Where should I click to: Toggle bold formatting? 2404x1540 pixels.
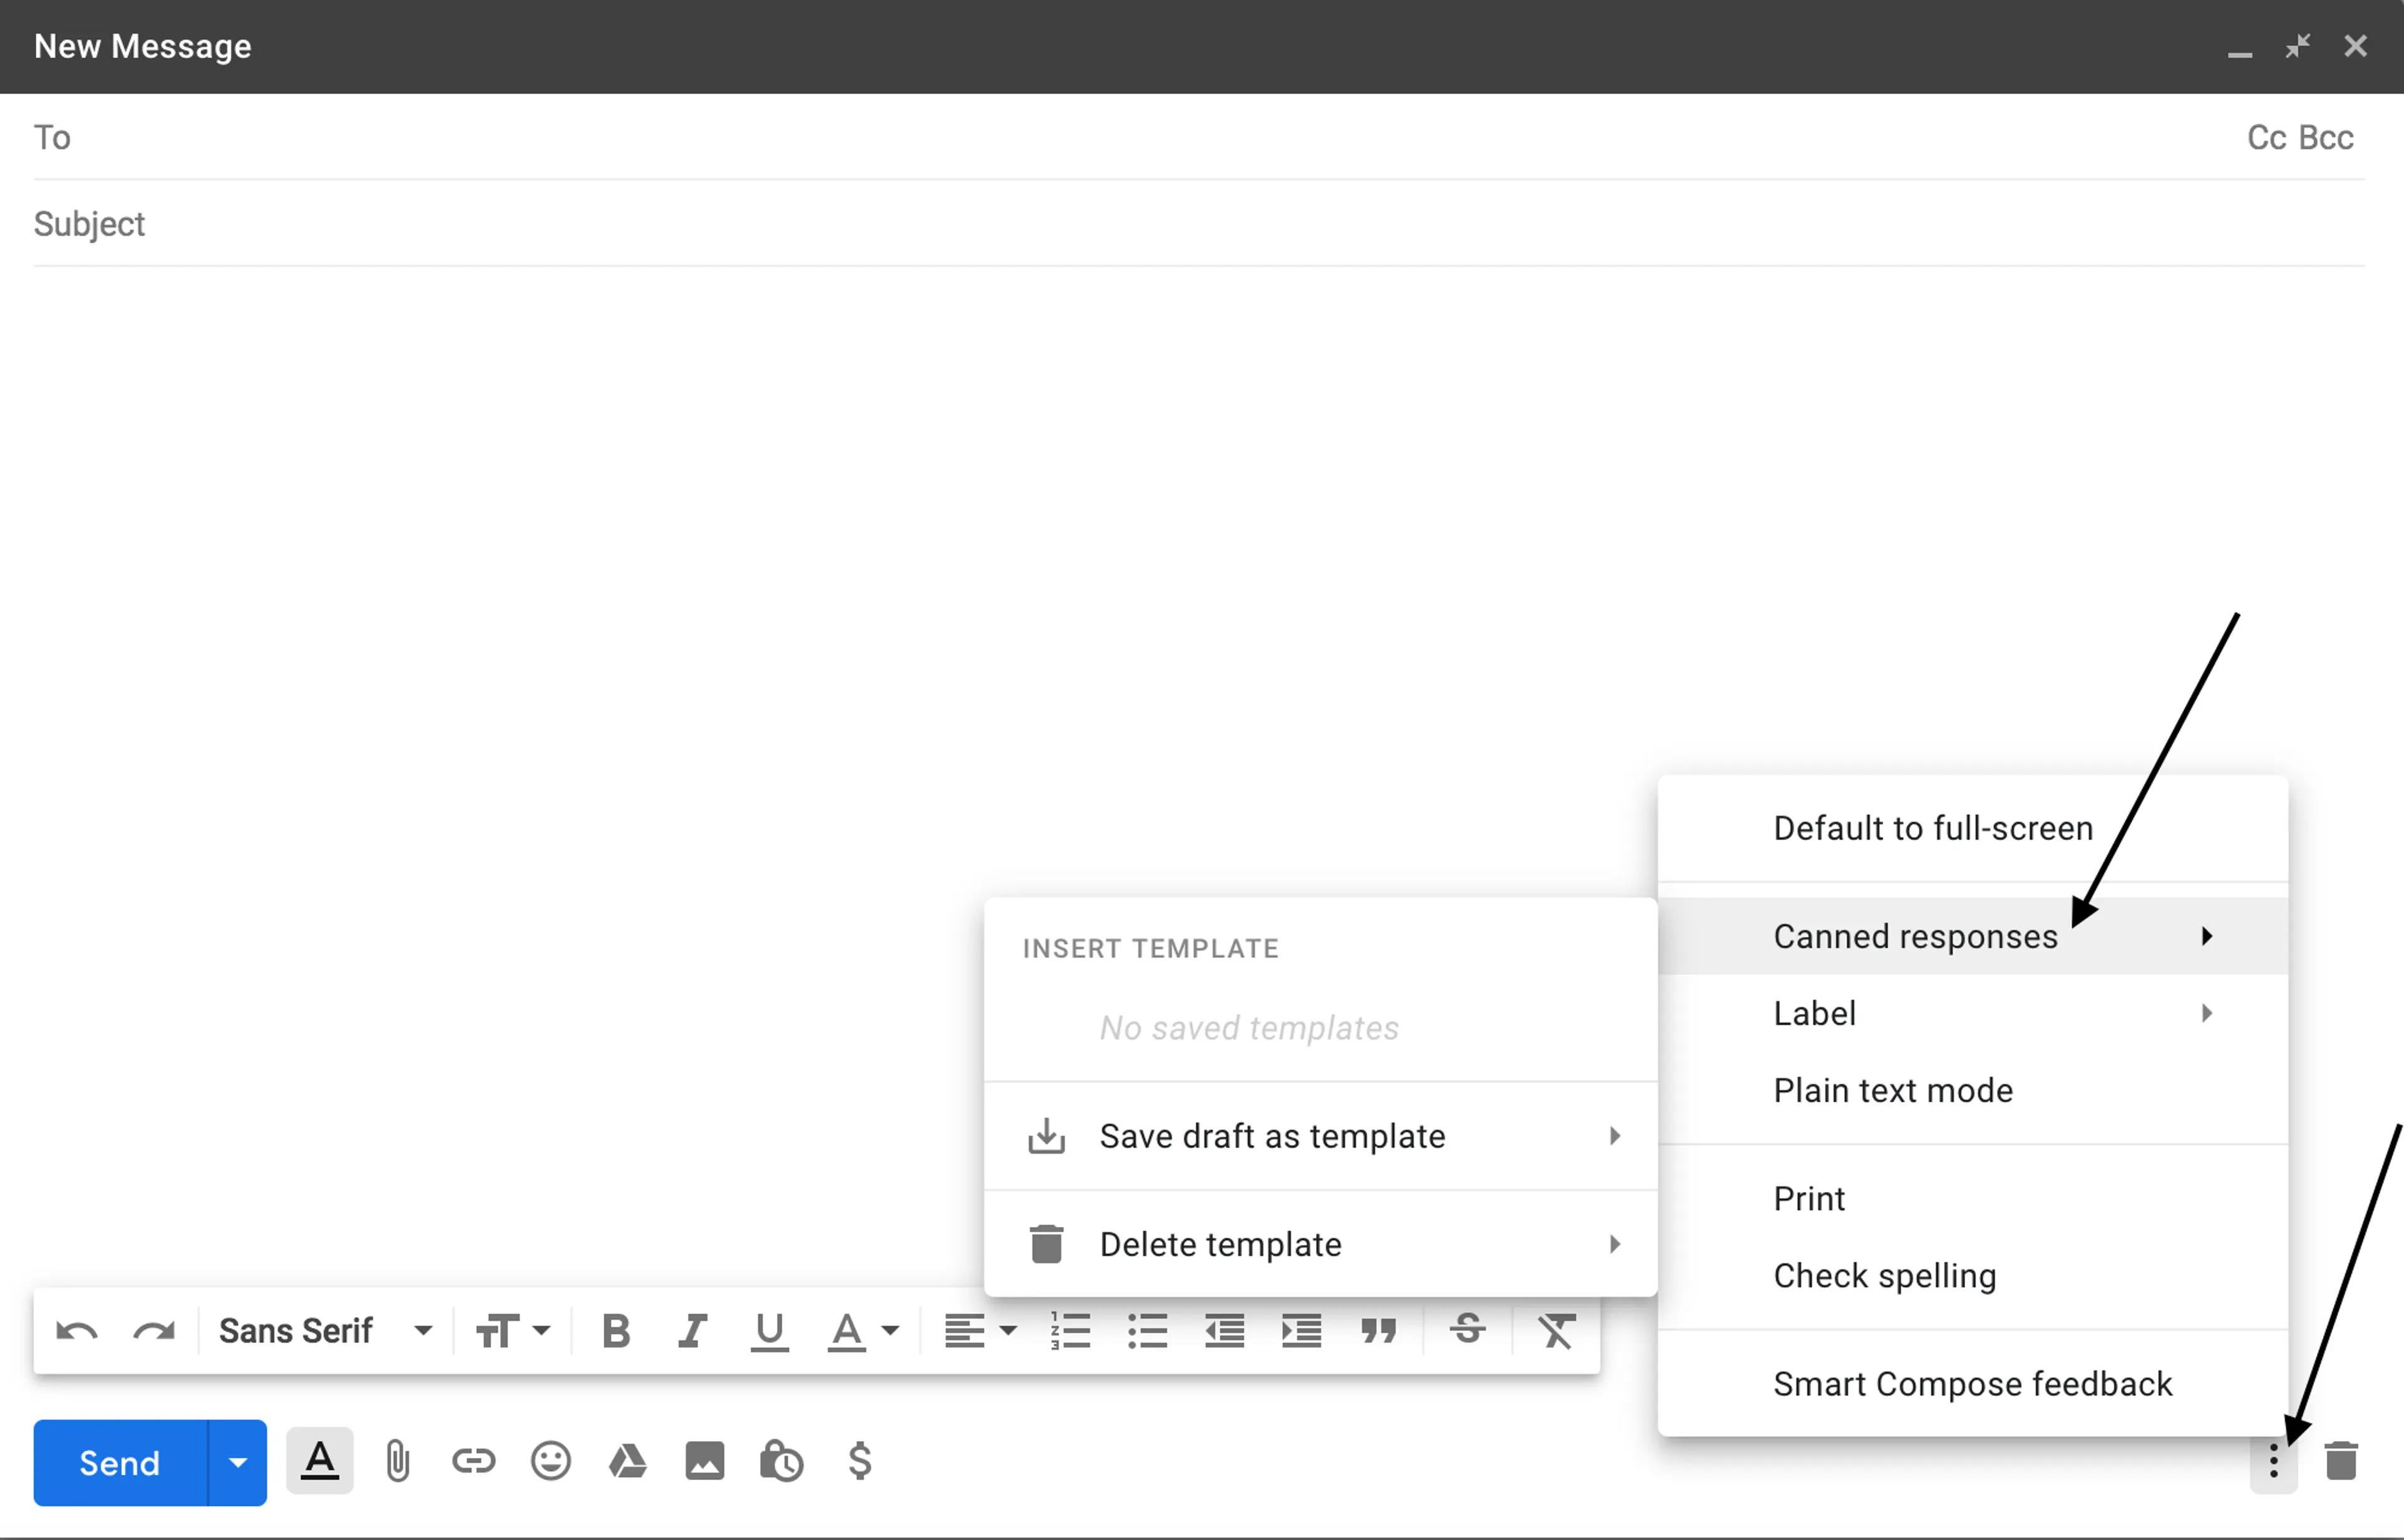tap(616, 1332)
